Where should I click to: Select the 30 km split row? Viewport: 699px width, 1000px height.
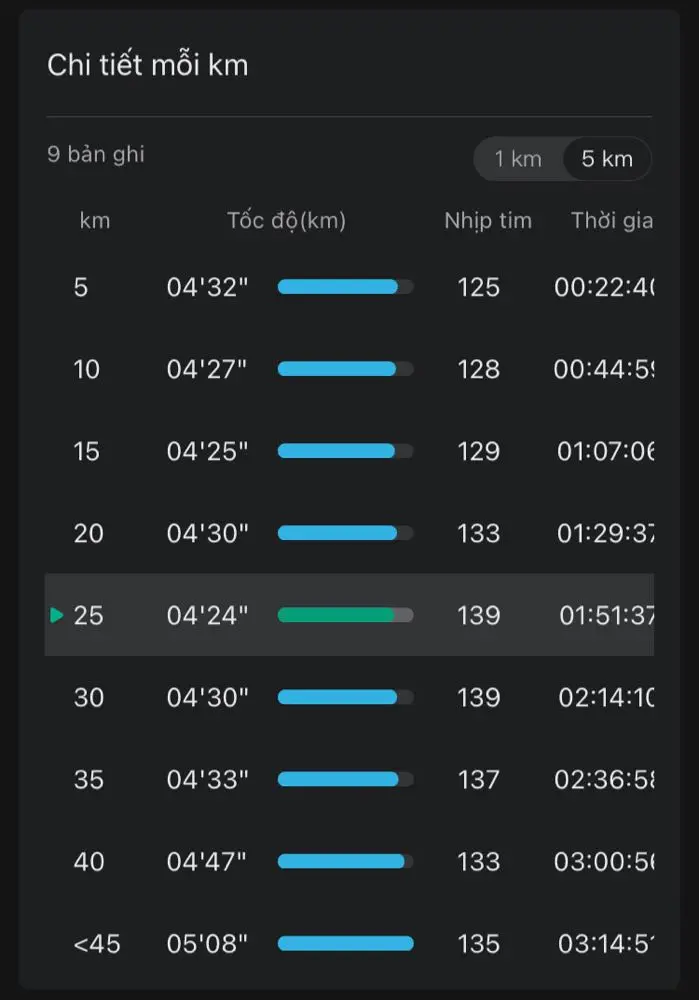350,697
